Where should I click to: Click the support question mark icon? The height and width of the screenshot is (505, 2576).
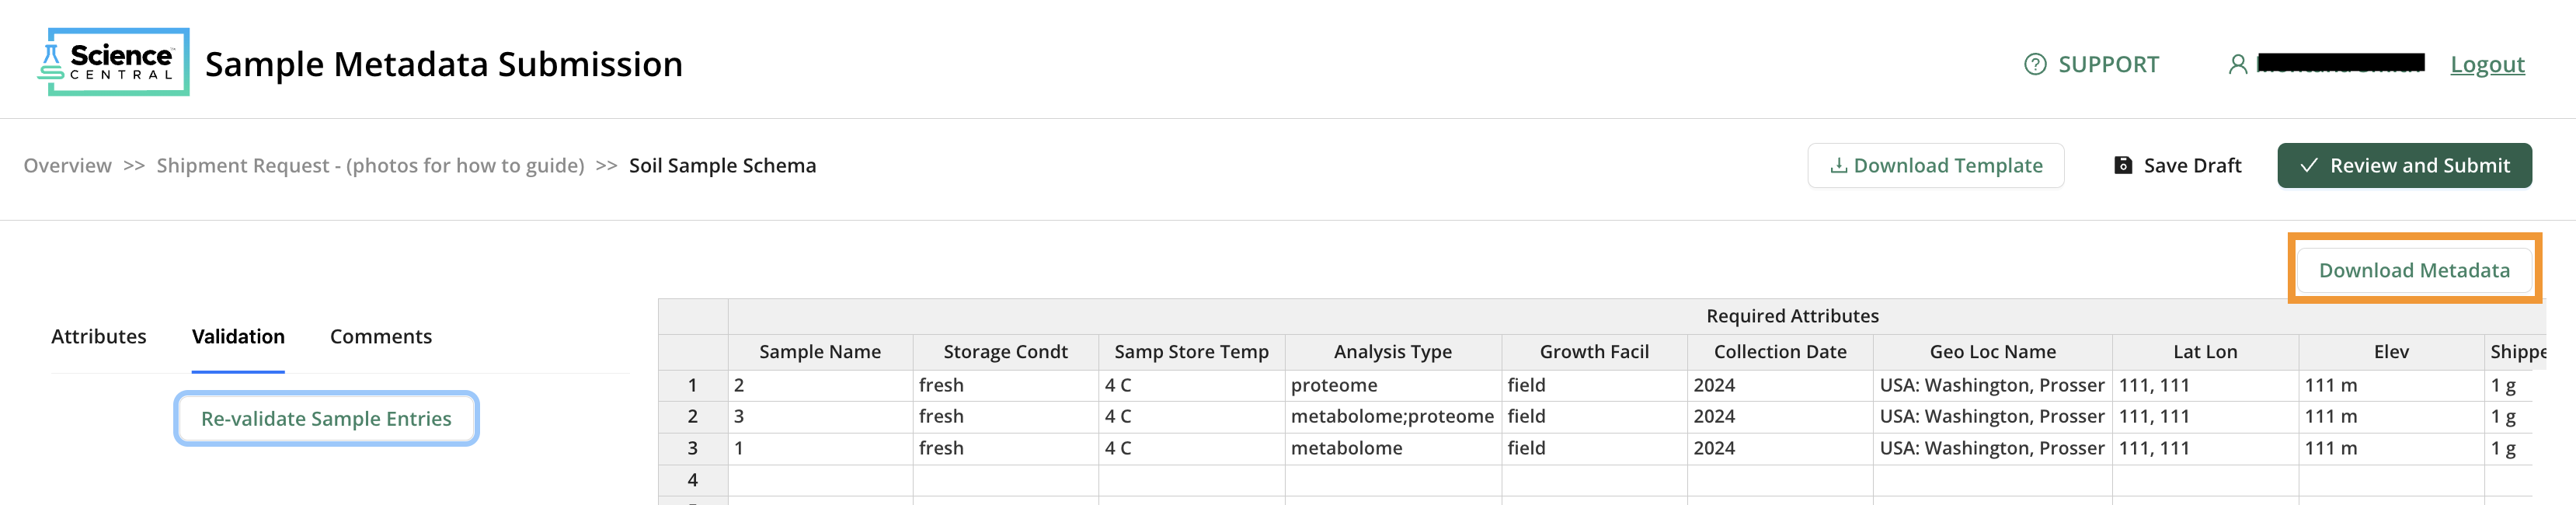[x=2034, y=64]
